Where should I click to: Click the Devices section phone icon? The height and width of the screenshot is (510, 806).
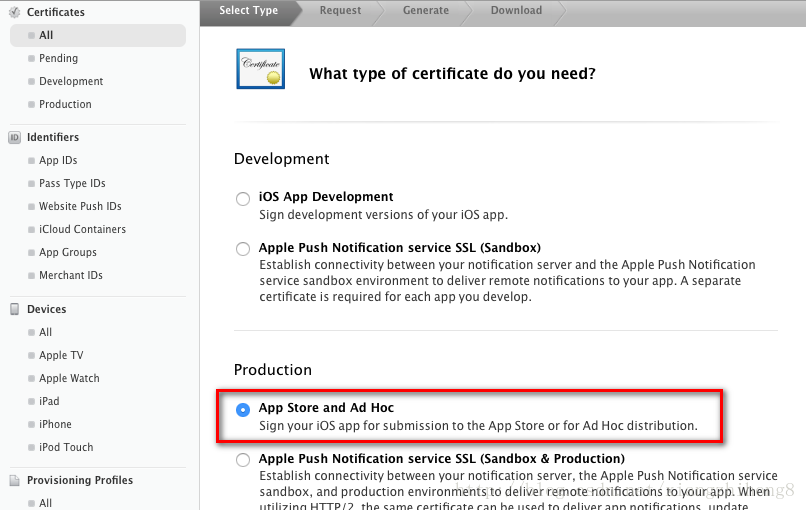point(14,309)
